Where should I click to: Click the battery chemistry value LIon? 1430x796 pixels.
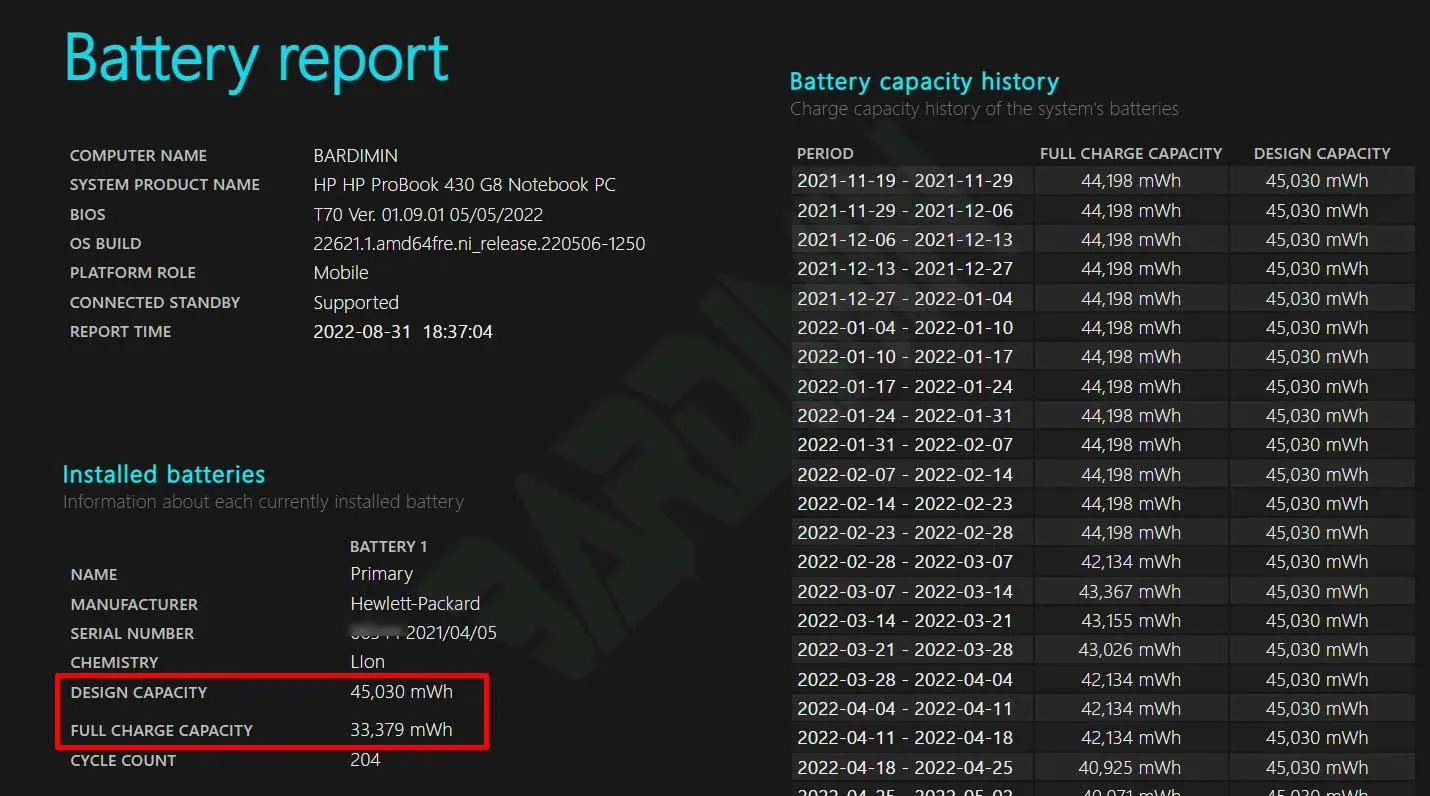pyautogui.click(x=367, y=662)
